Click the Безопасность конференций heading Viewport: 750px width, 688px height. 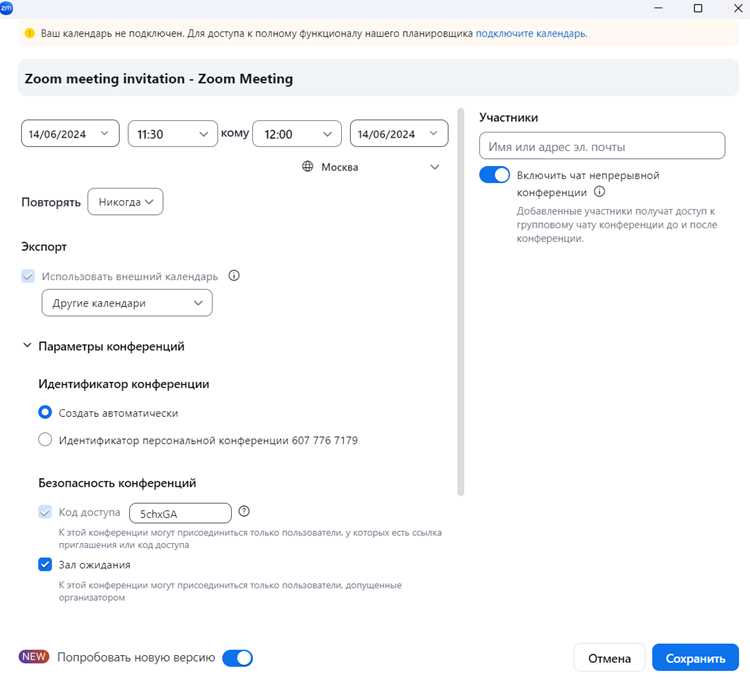click(117, 483)
